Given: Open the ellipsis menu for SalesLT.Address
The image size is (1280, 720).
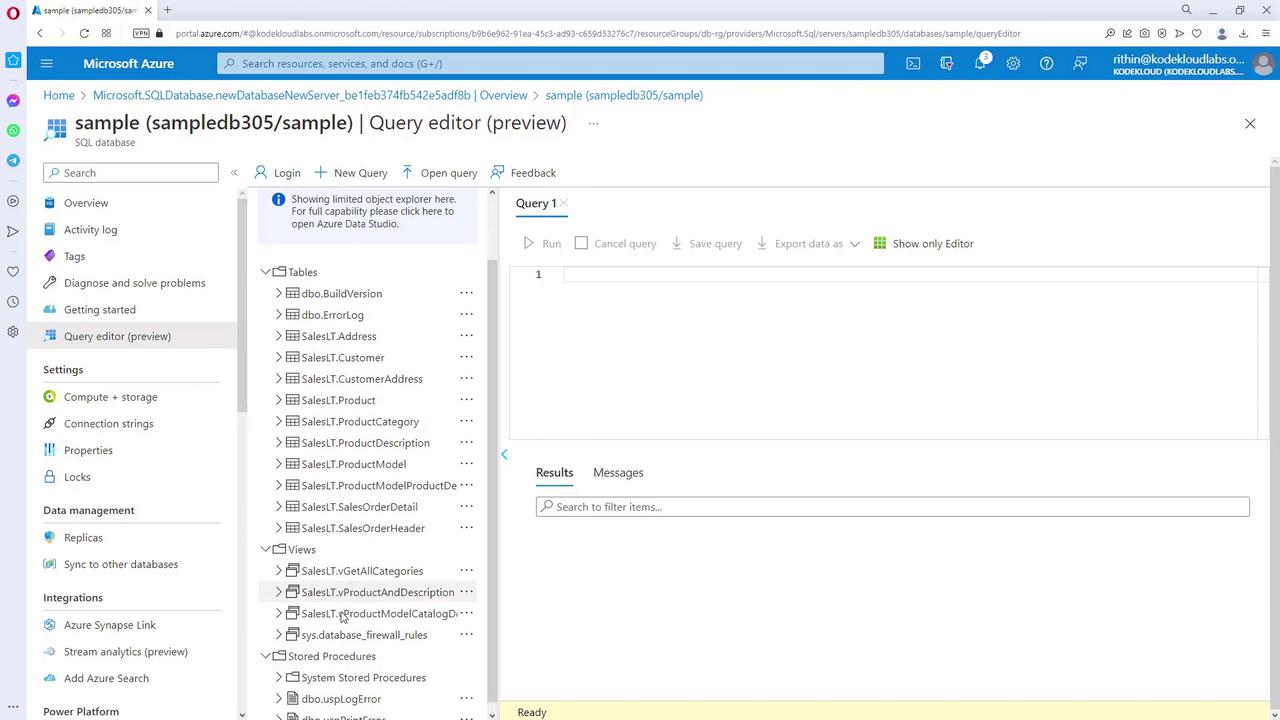Looking at the screenshot, I should point(466,336).
